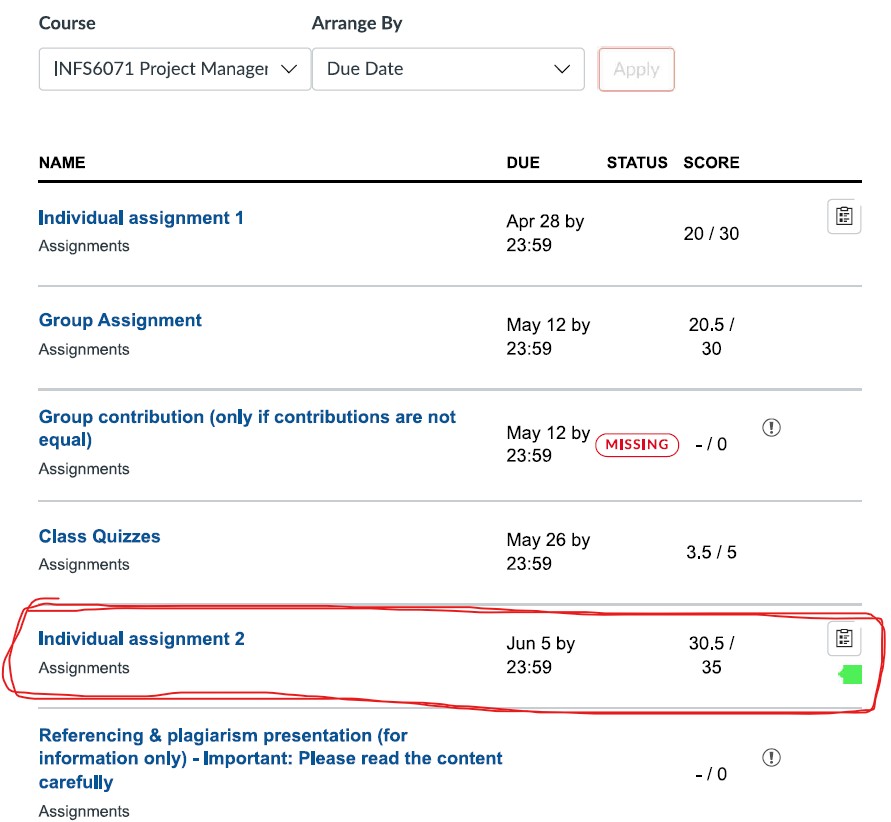Open the Arrange By Due Date dropdown

pyautogui.click(x=448, y=69)
